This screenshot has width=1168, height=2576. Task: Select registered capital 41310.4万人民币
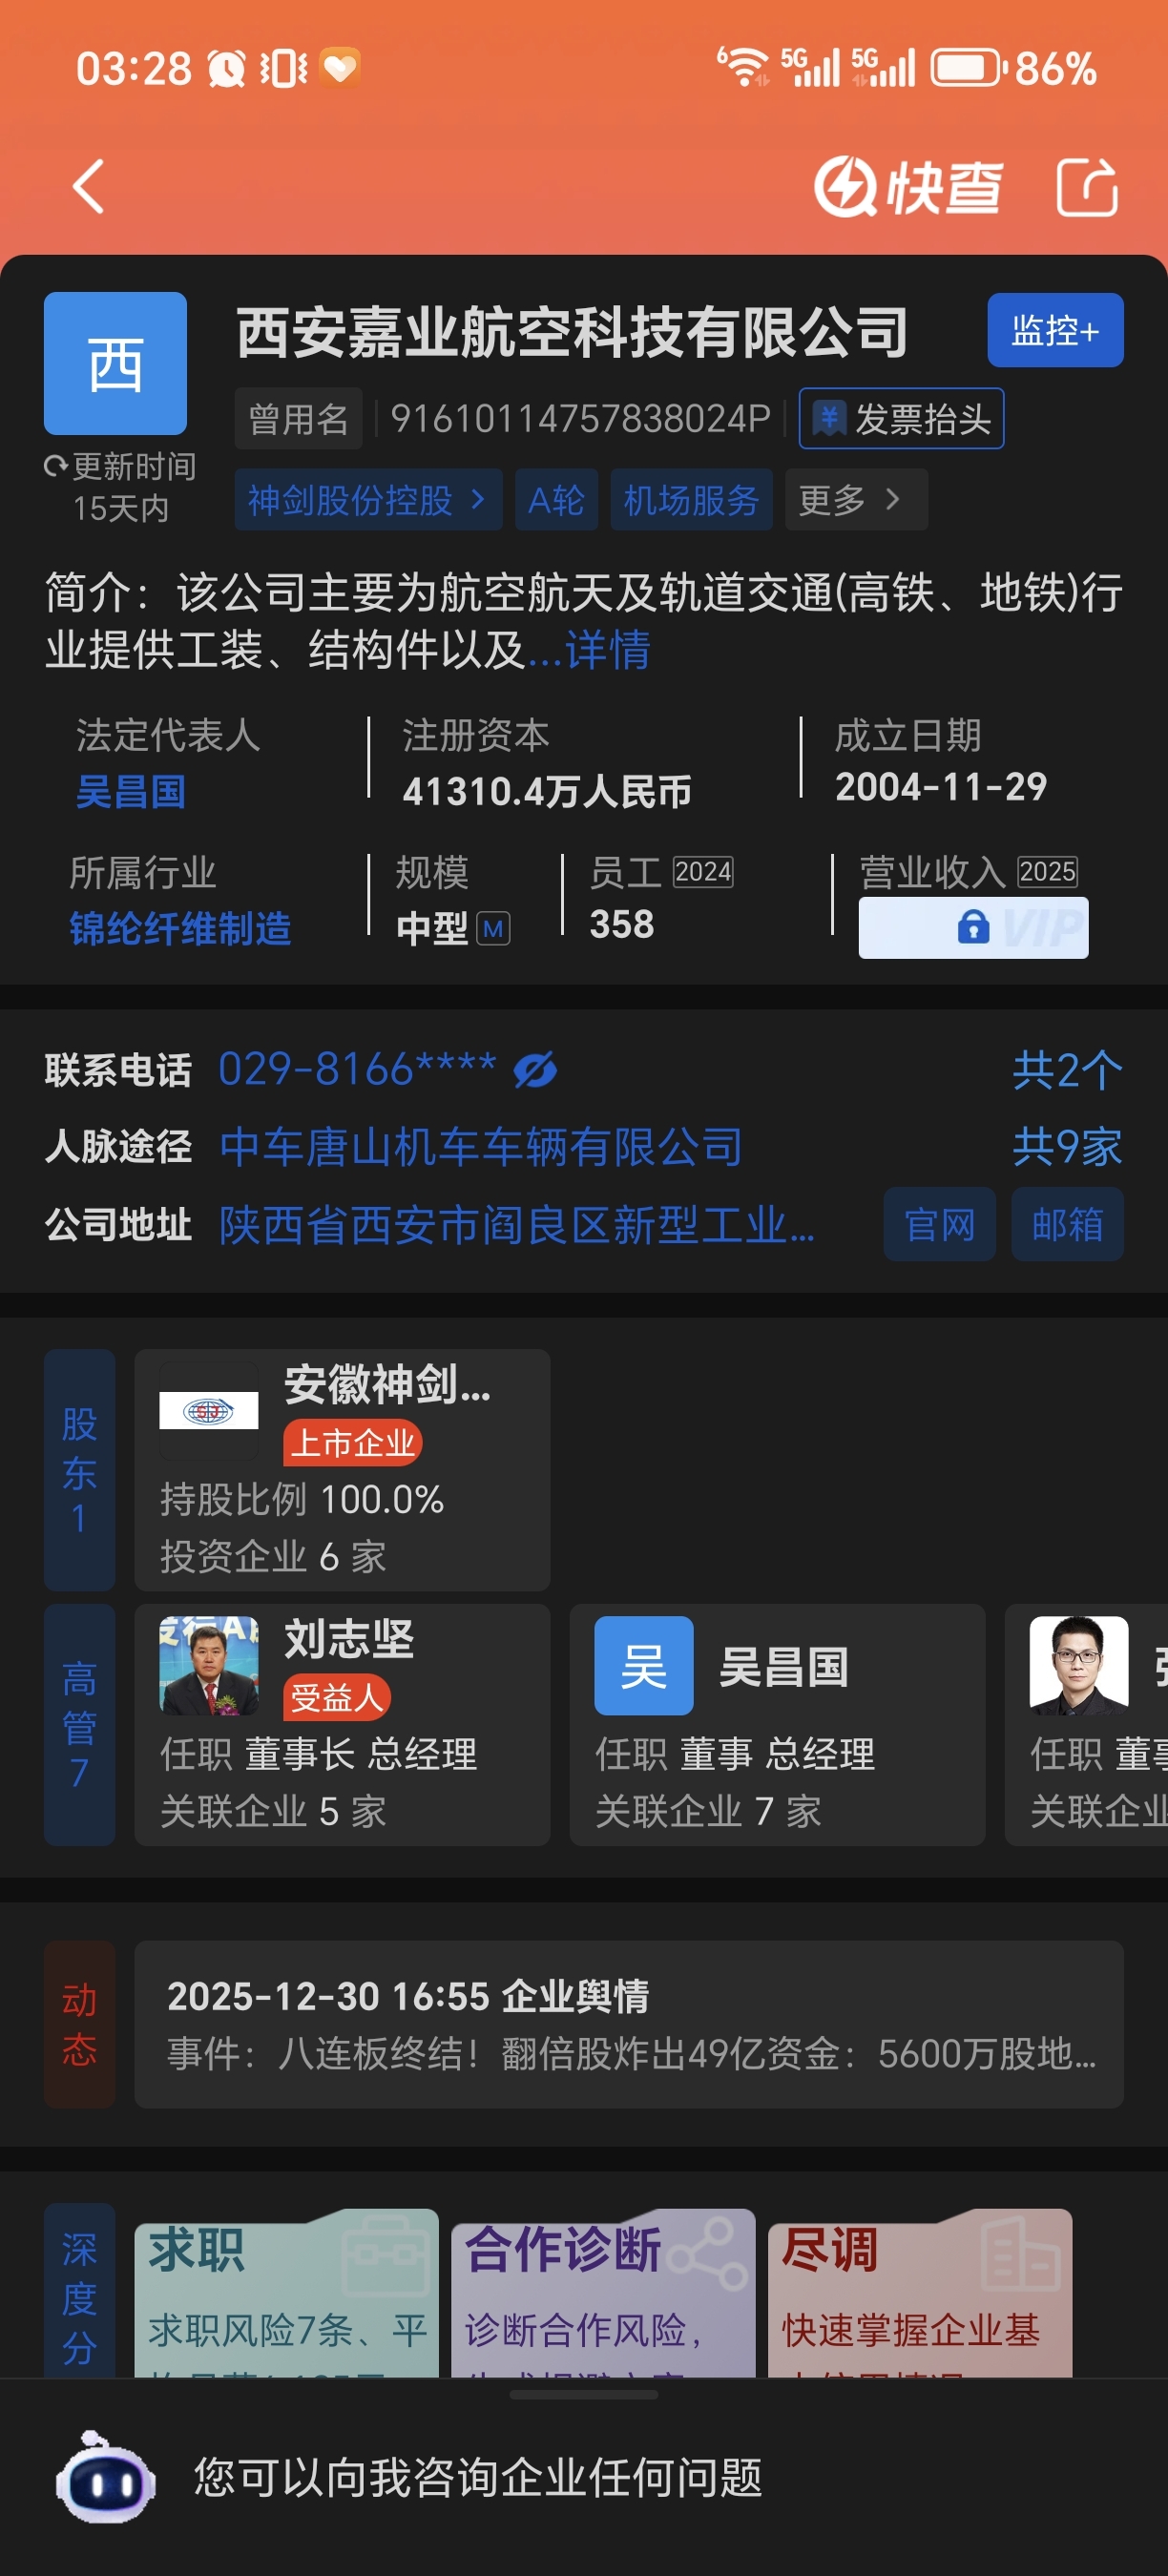(546, 792)
